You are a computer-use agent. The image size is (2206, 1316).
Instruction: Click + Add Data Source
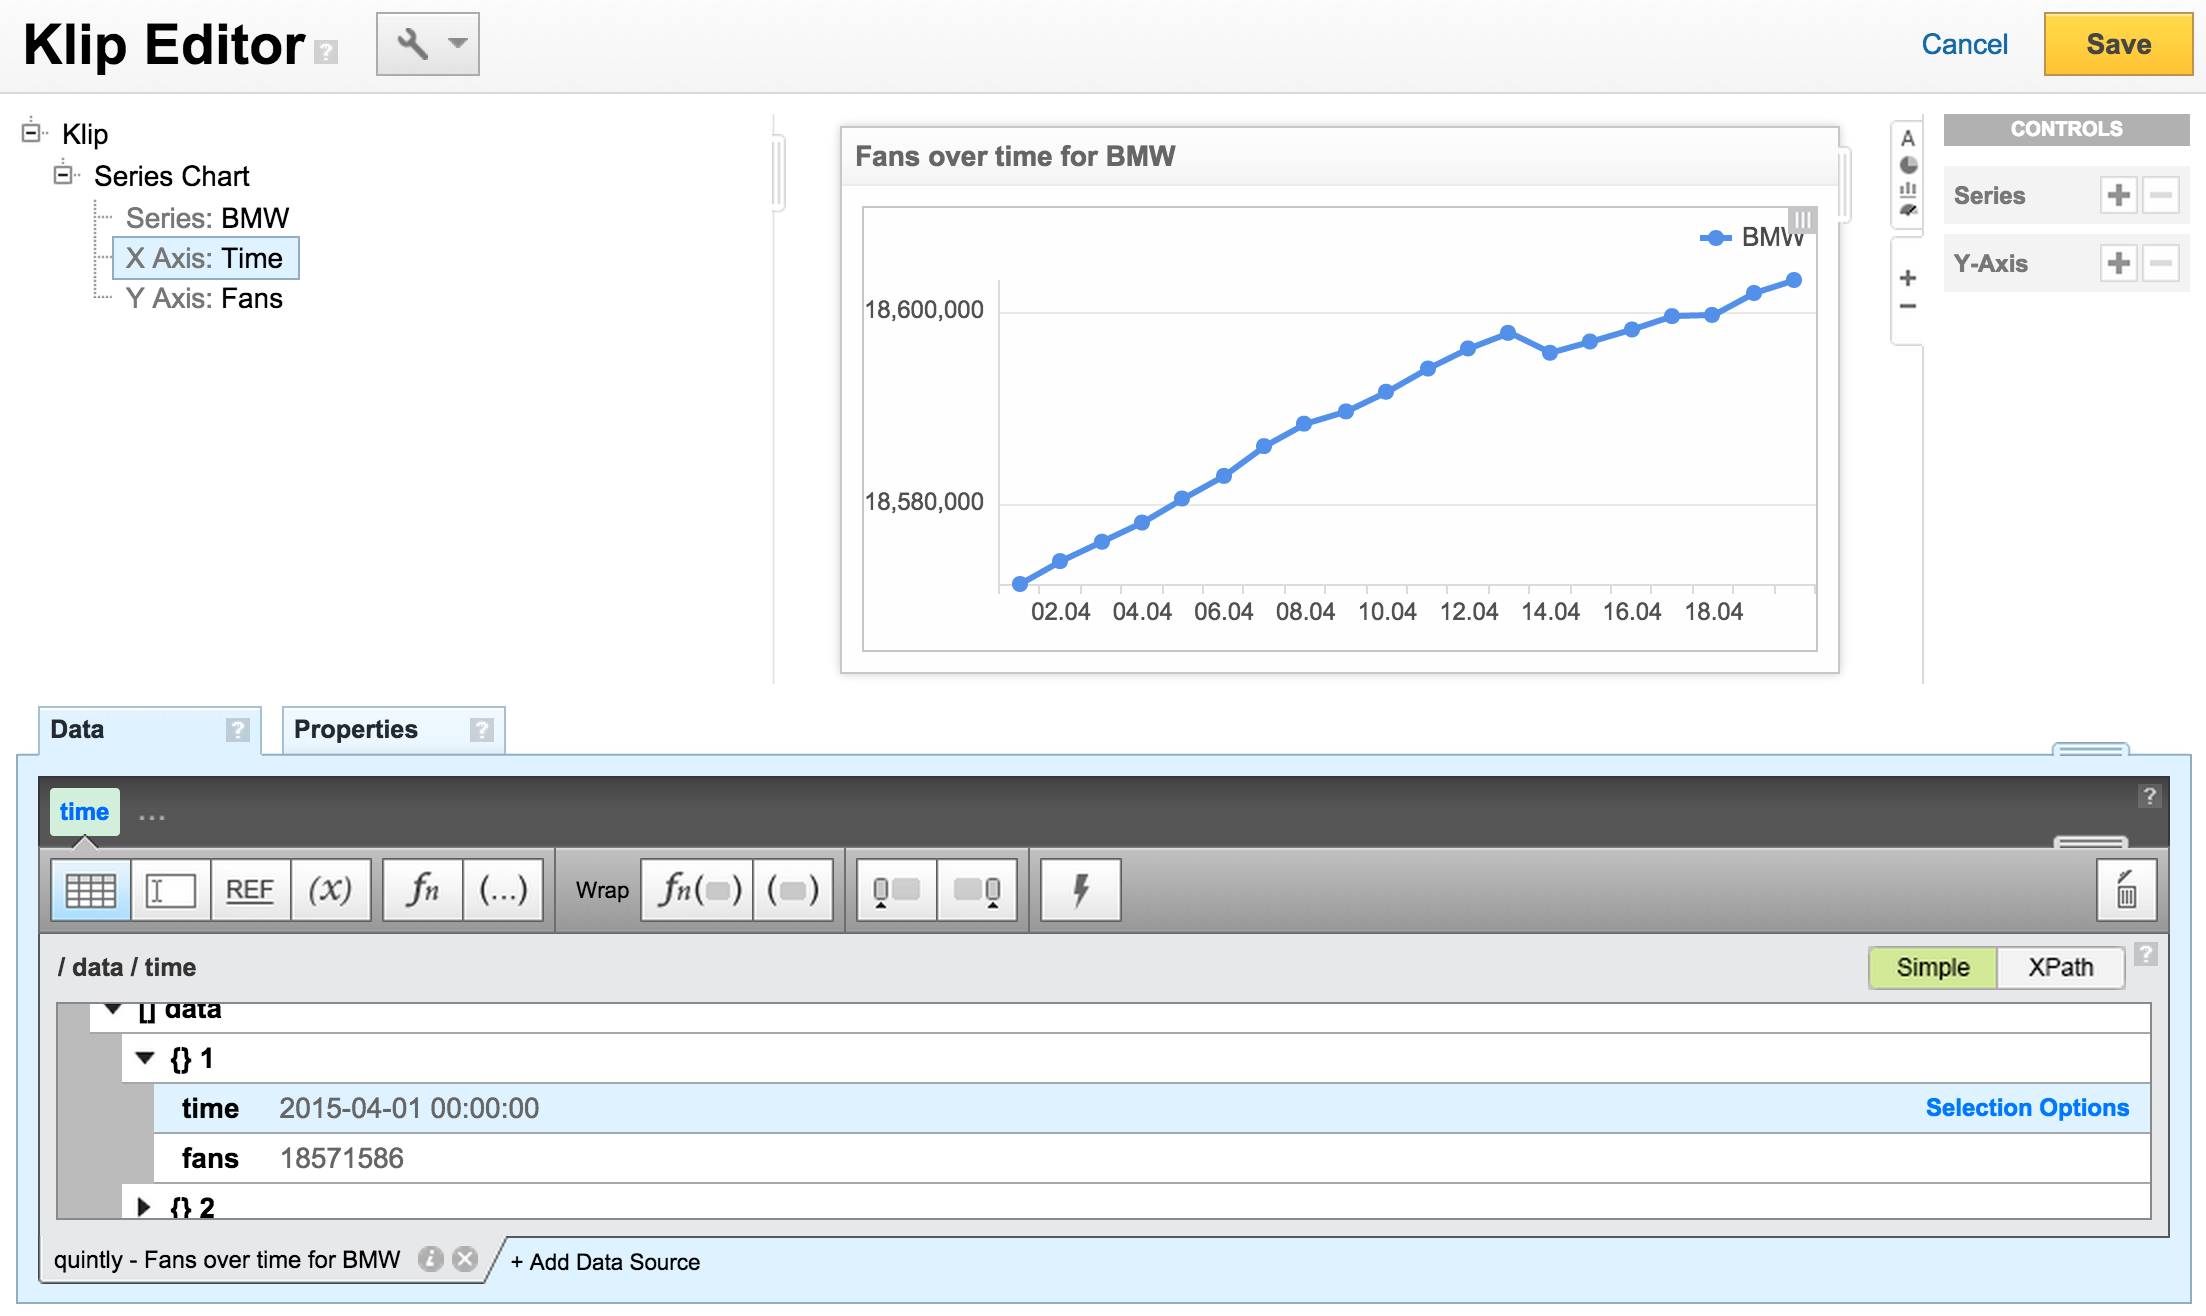605,1262
